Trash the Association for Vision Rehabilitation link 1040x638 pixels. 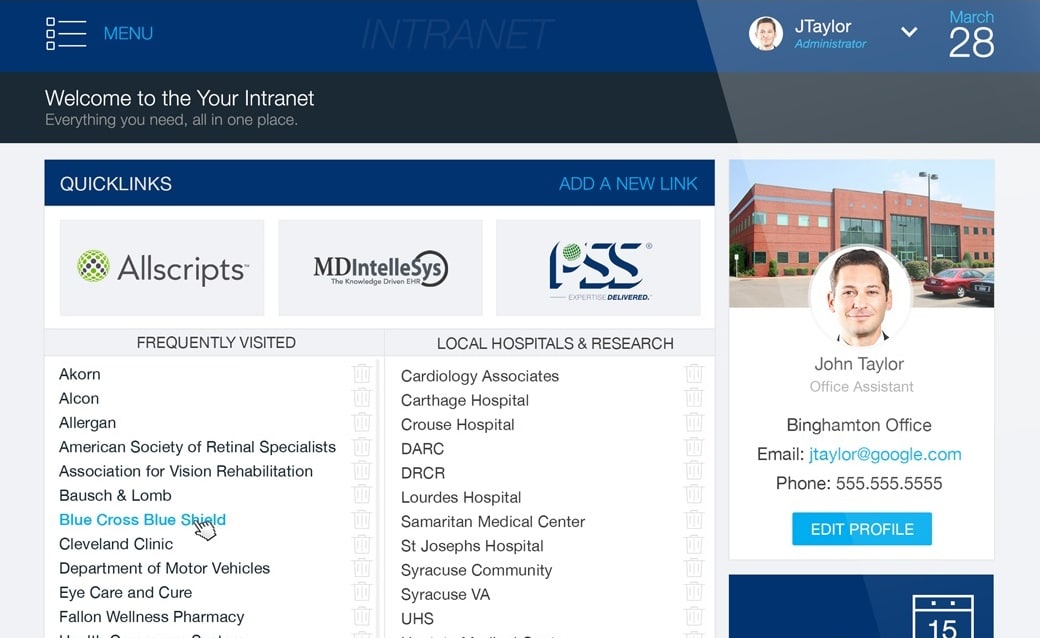pyautogui.click(x=361, y=471)
